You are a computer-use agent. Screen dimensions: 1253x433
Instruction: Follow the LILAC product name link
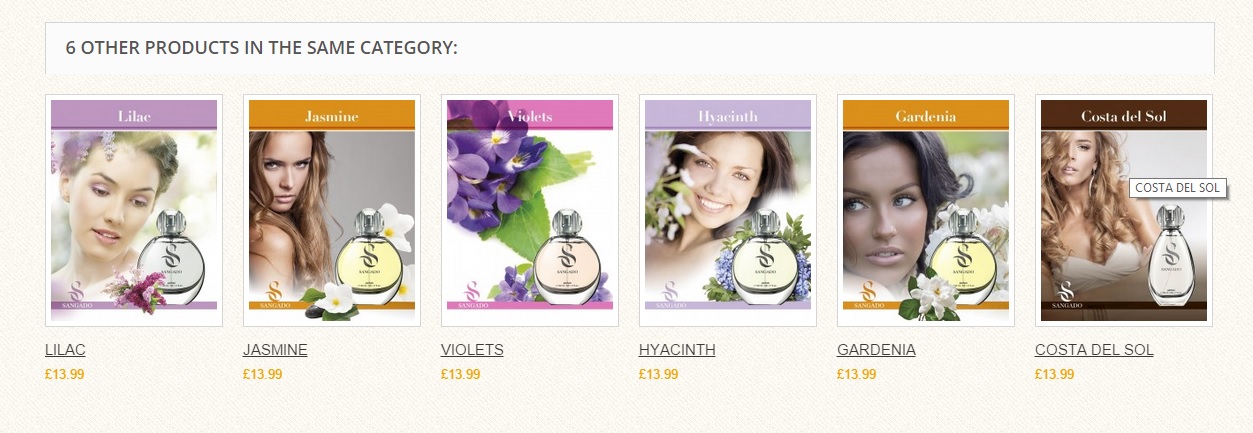click(x=66, y=350)
